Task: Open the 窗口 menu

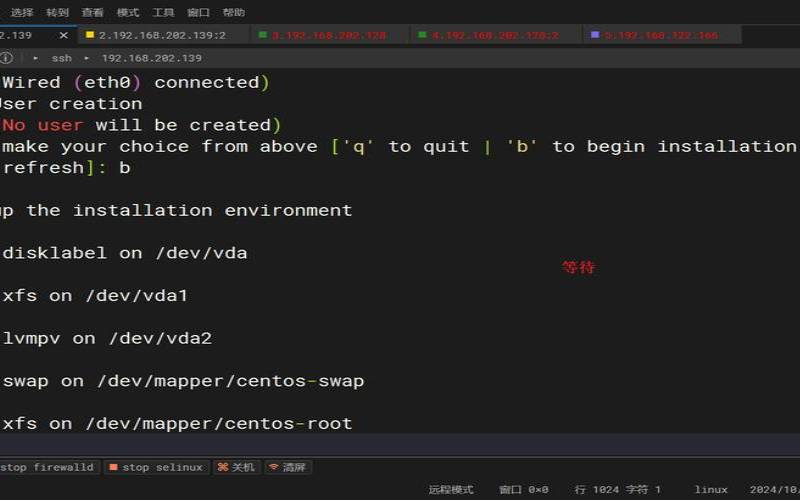Action: (x=198, y=13)
